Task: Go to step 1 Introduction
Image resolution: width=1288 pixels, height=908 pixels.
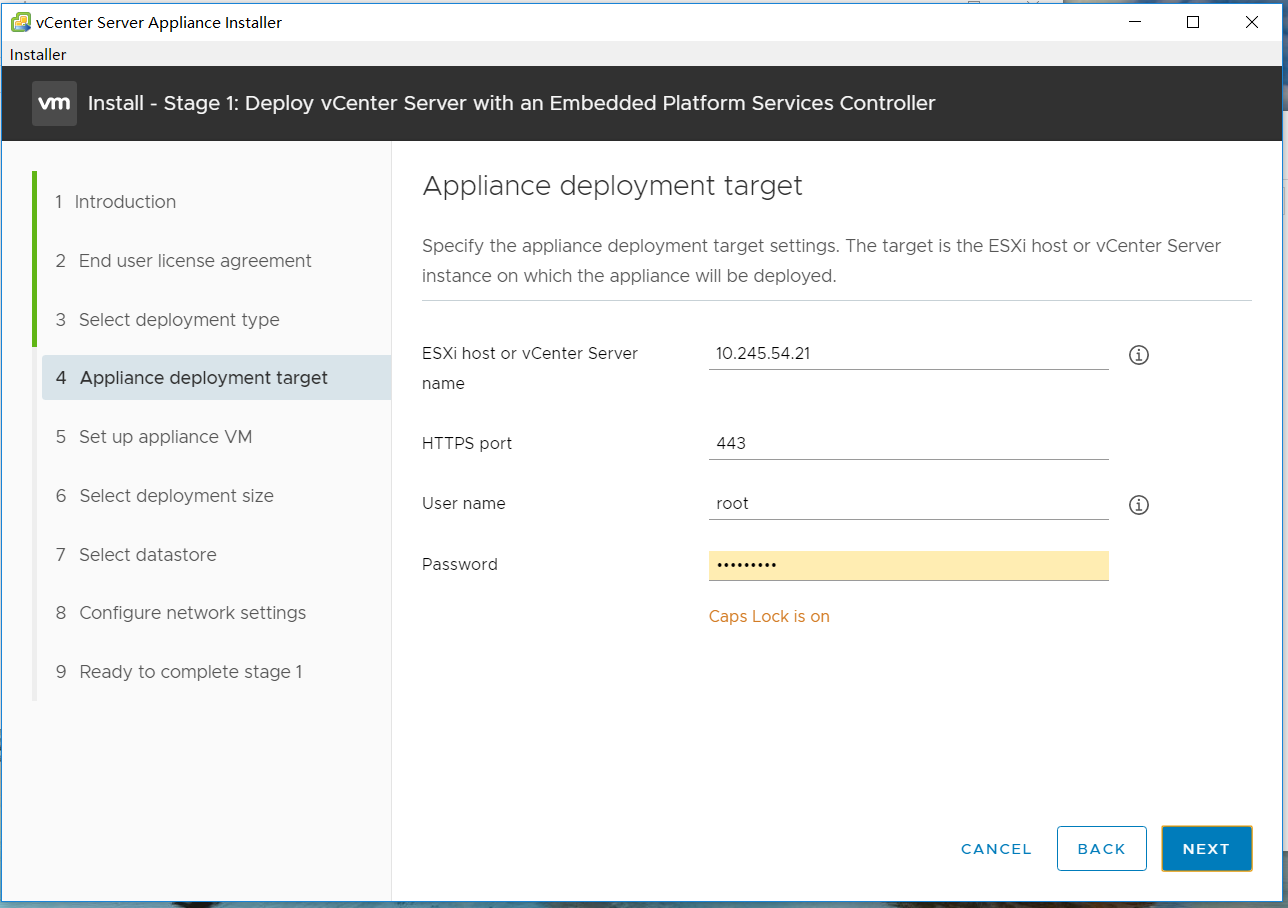Action: [115, 202]
